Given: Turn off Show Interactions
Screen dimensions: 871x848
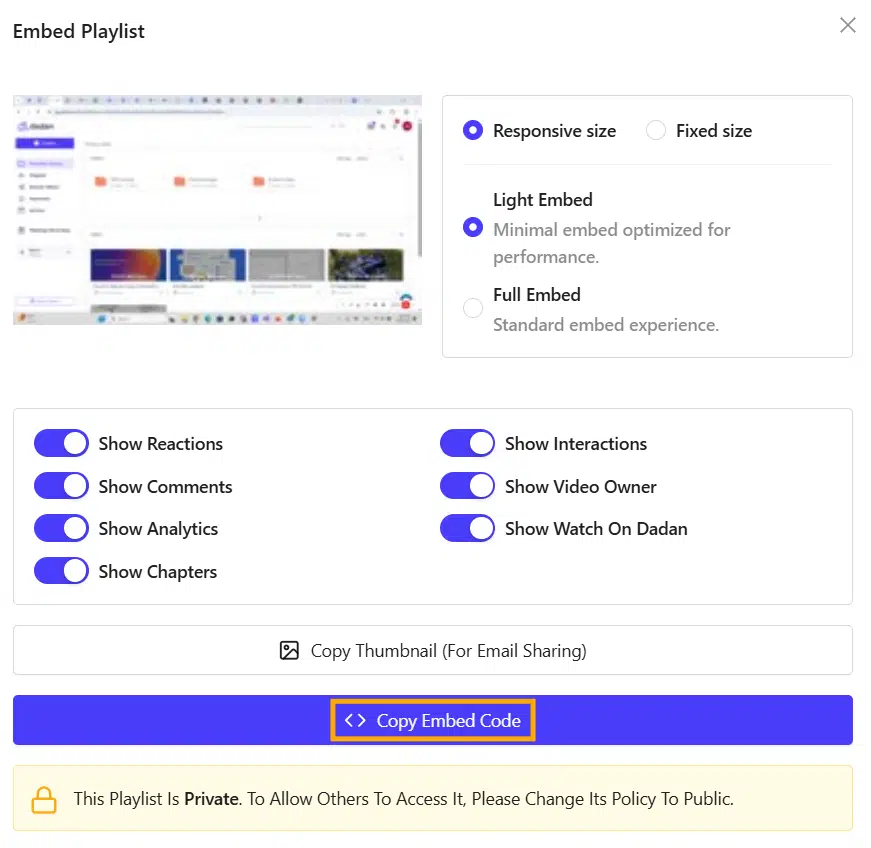Looking at the screenshot, I should click(467, 443).
